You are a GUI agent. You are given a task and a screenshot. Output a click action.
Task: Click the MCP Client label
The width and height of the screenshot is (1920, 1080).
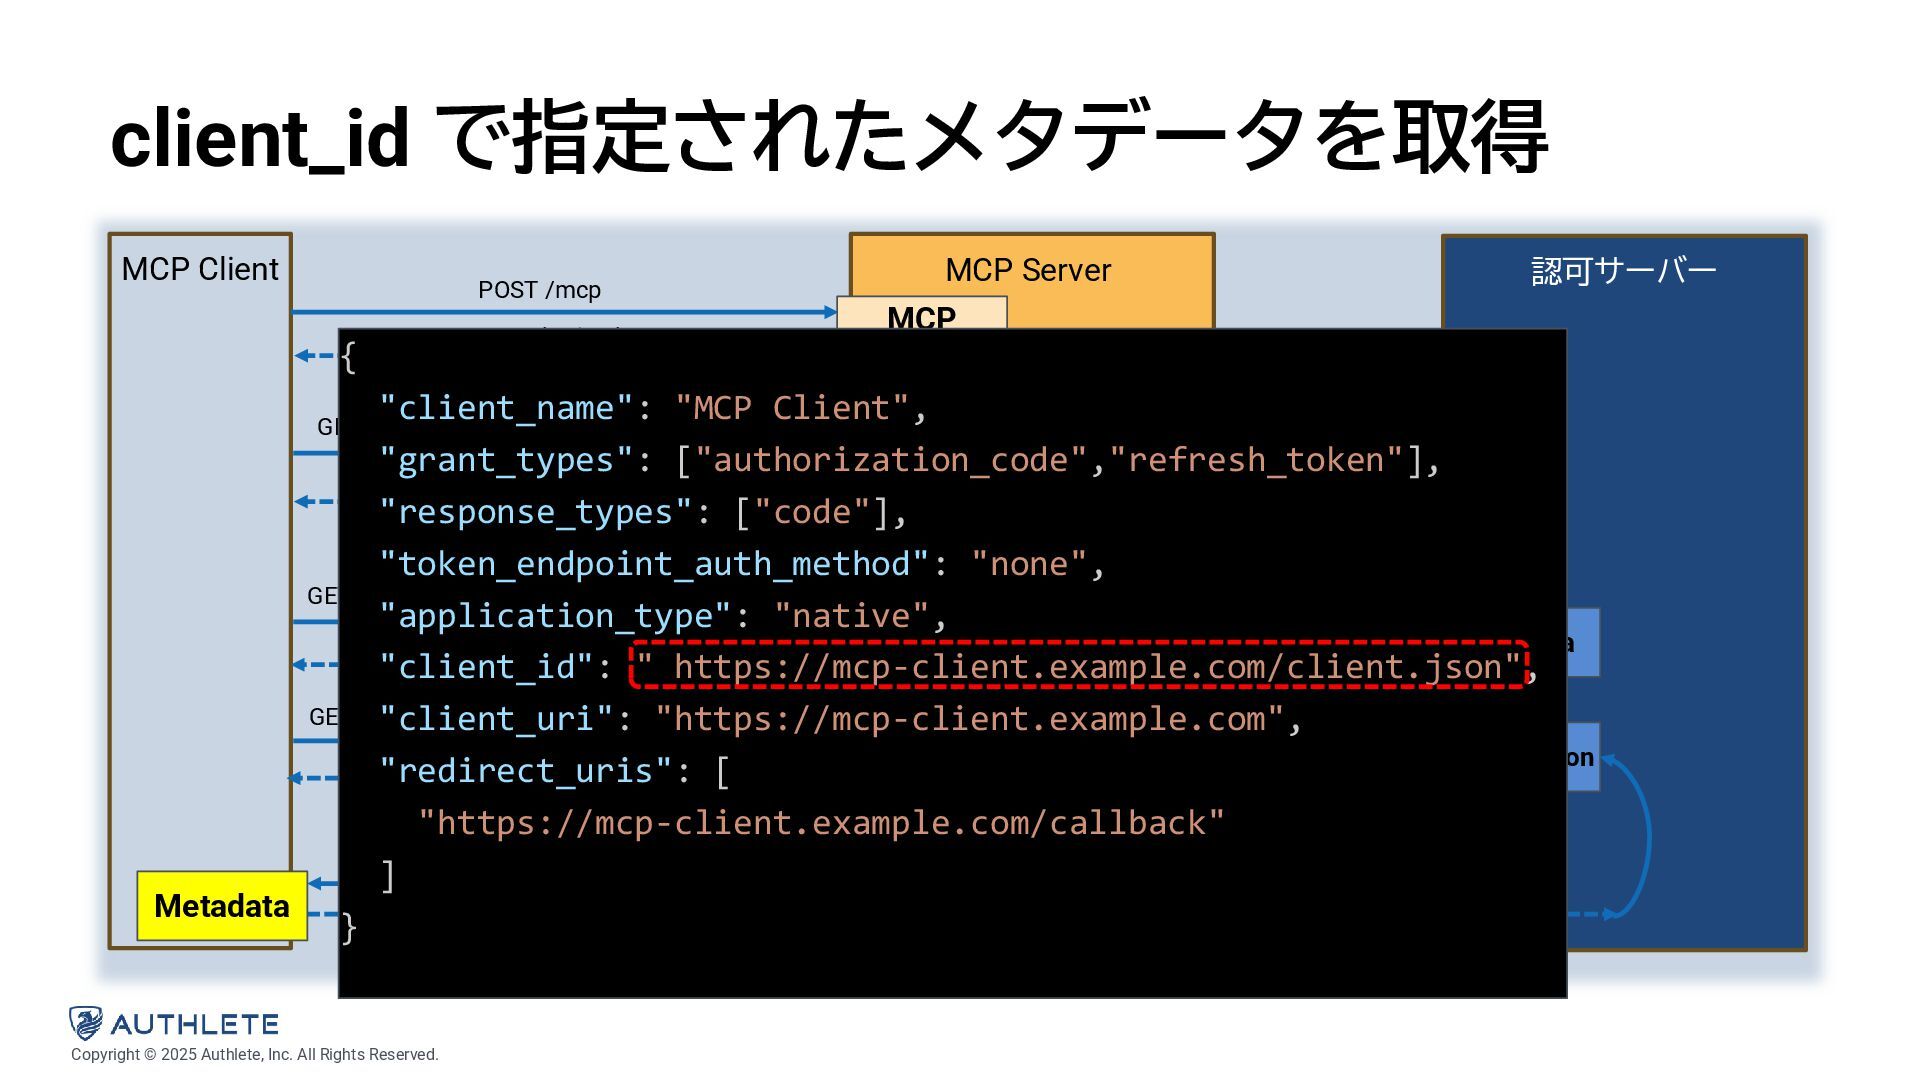click(200, 270)
